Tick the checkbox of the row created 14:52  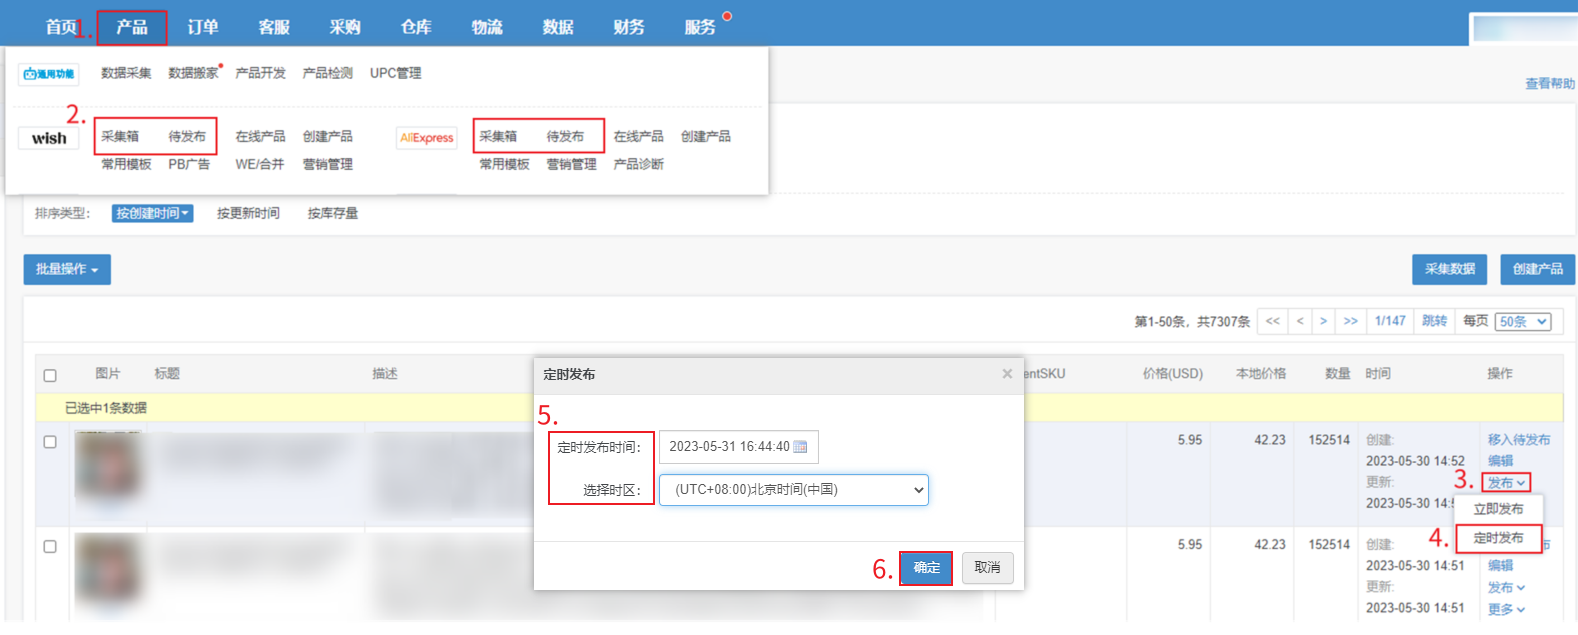point(50,442)
